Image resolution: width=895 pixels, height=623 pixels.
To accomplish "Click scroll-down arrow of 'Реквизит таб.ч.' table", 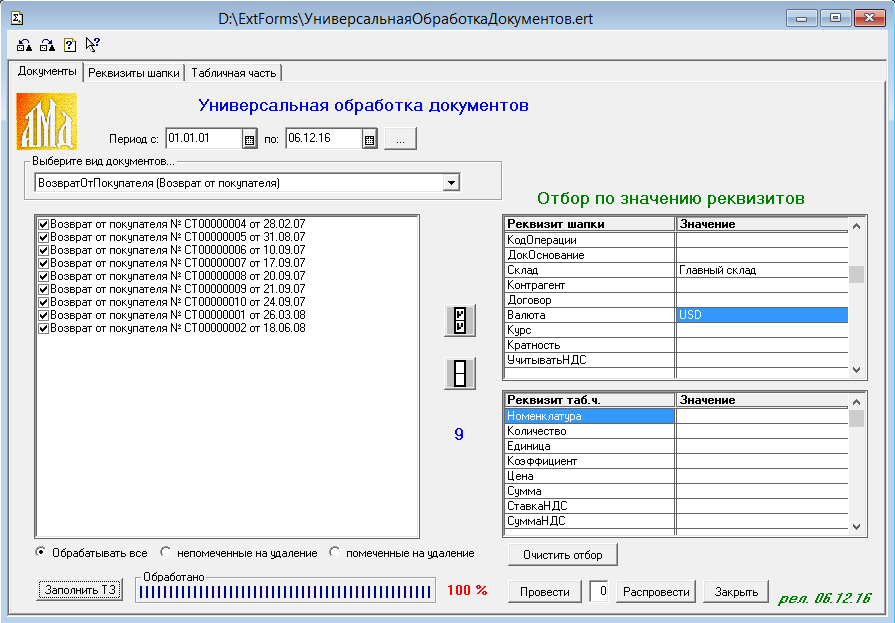I will pos(856,526).
